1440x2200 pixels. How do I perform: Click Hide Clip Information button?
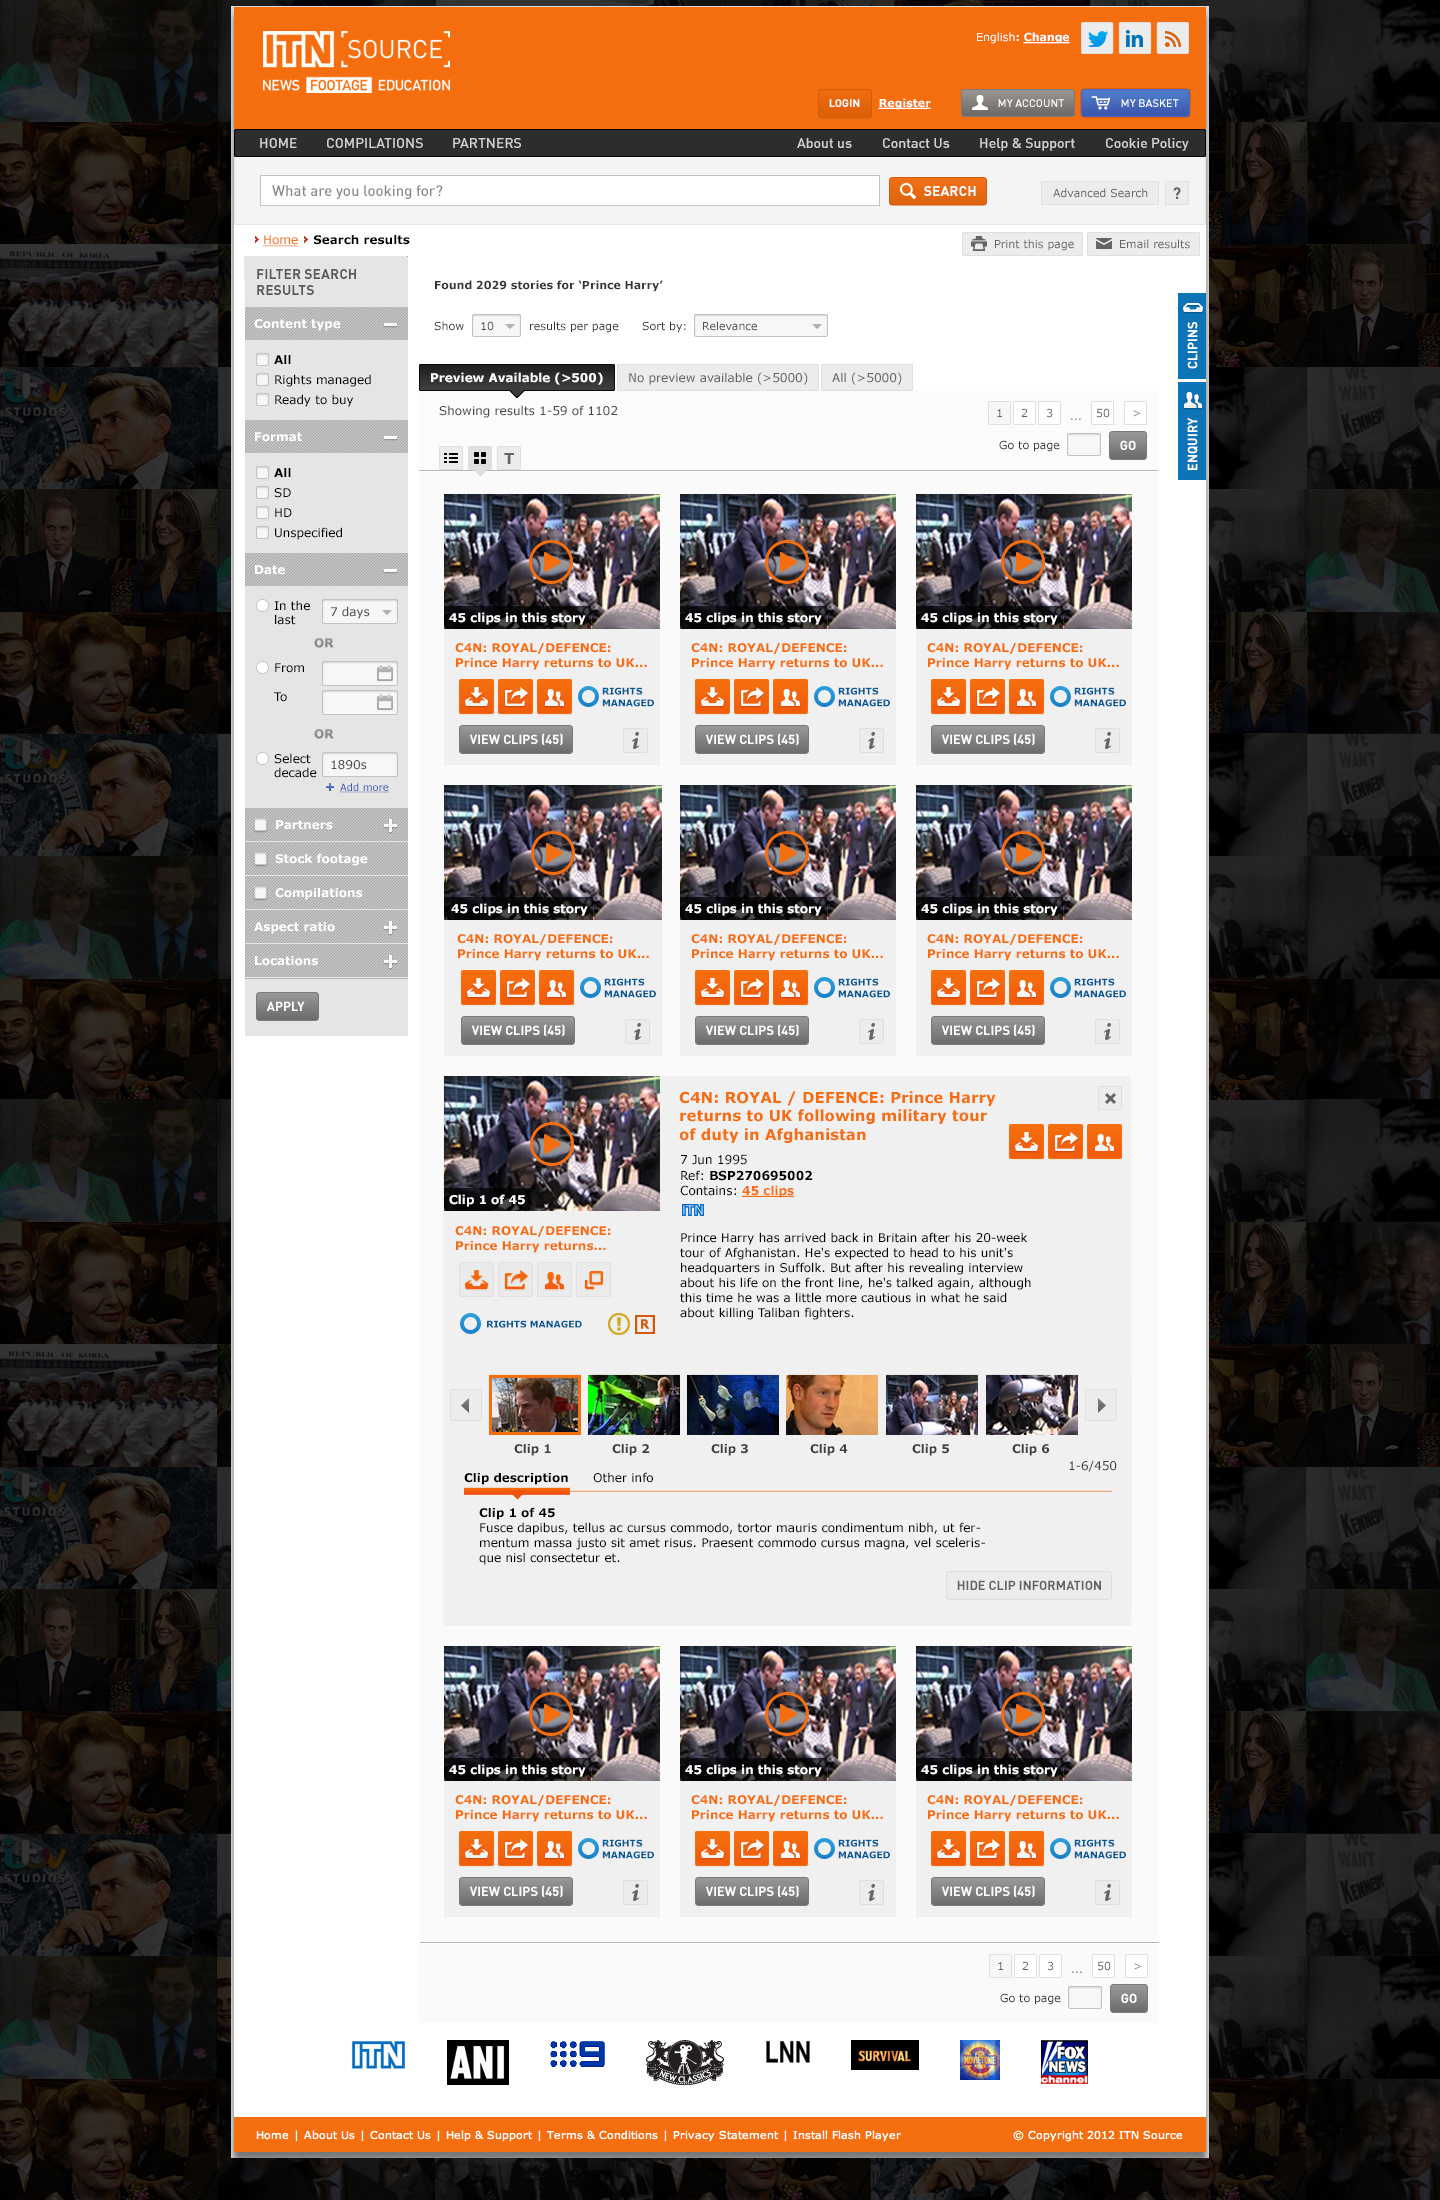tap(1028, 1586)
